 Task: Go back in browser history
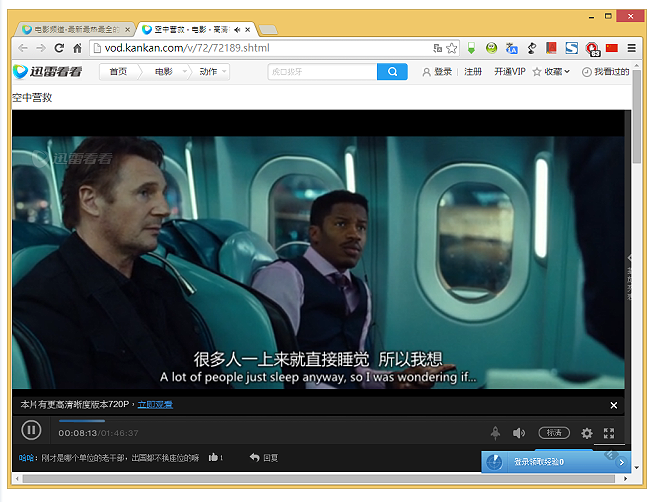click(23, 48)
